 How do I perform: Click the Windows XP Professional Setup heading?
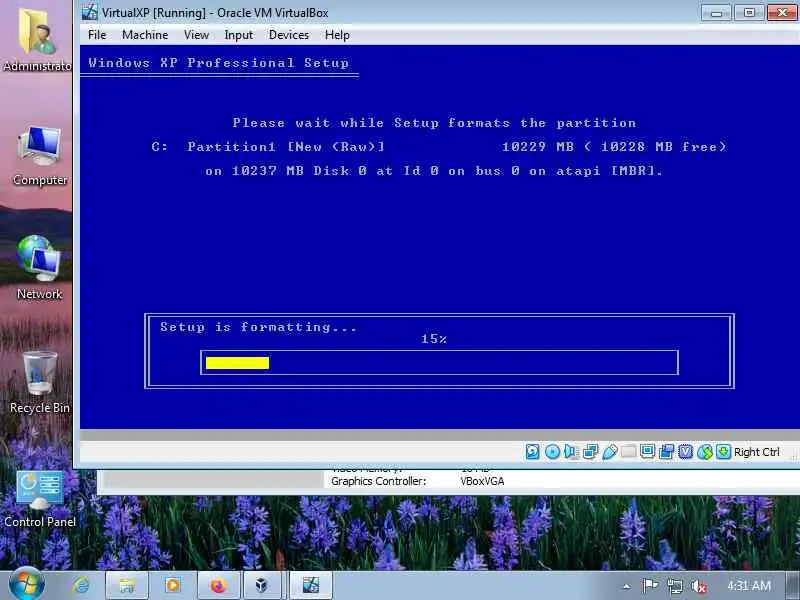[x=218, y=63]
